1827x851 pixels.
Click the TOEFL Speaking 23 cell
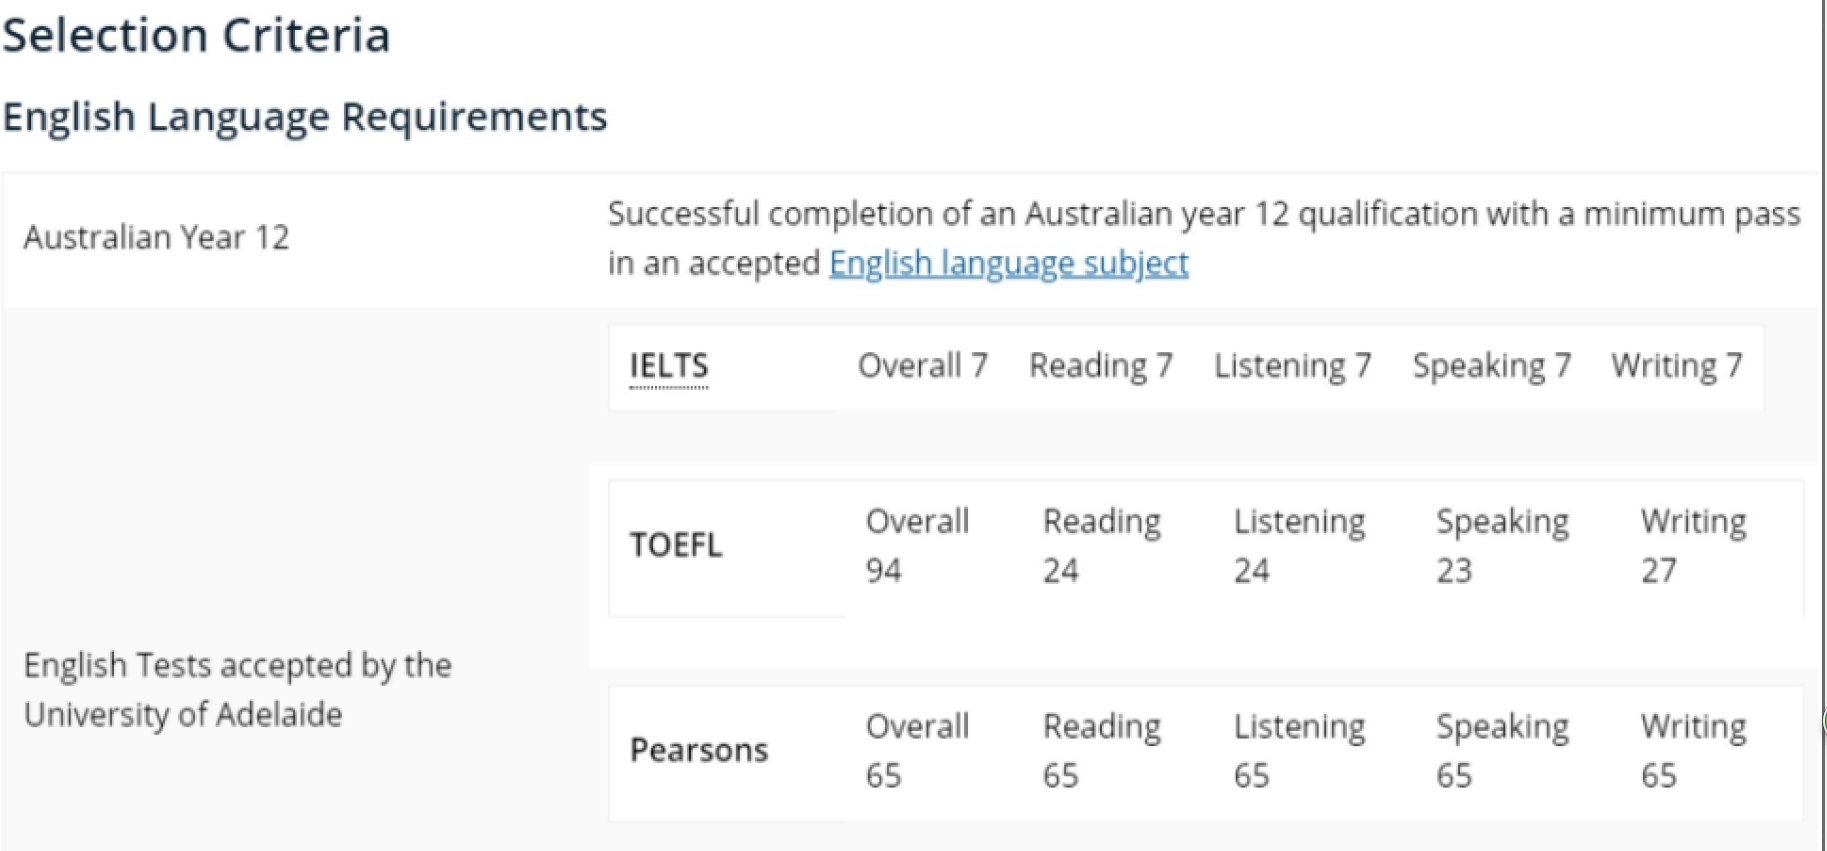coord(1502,545)
